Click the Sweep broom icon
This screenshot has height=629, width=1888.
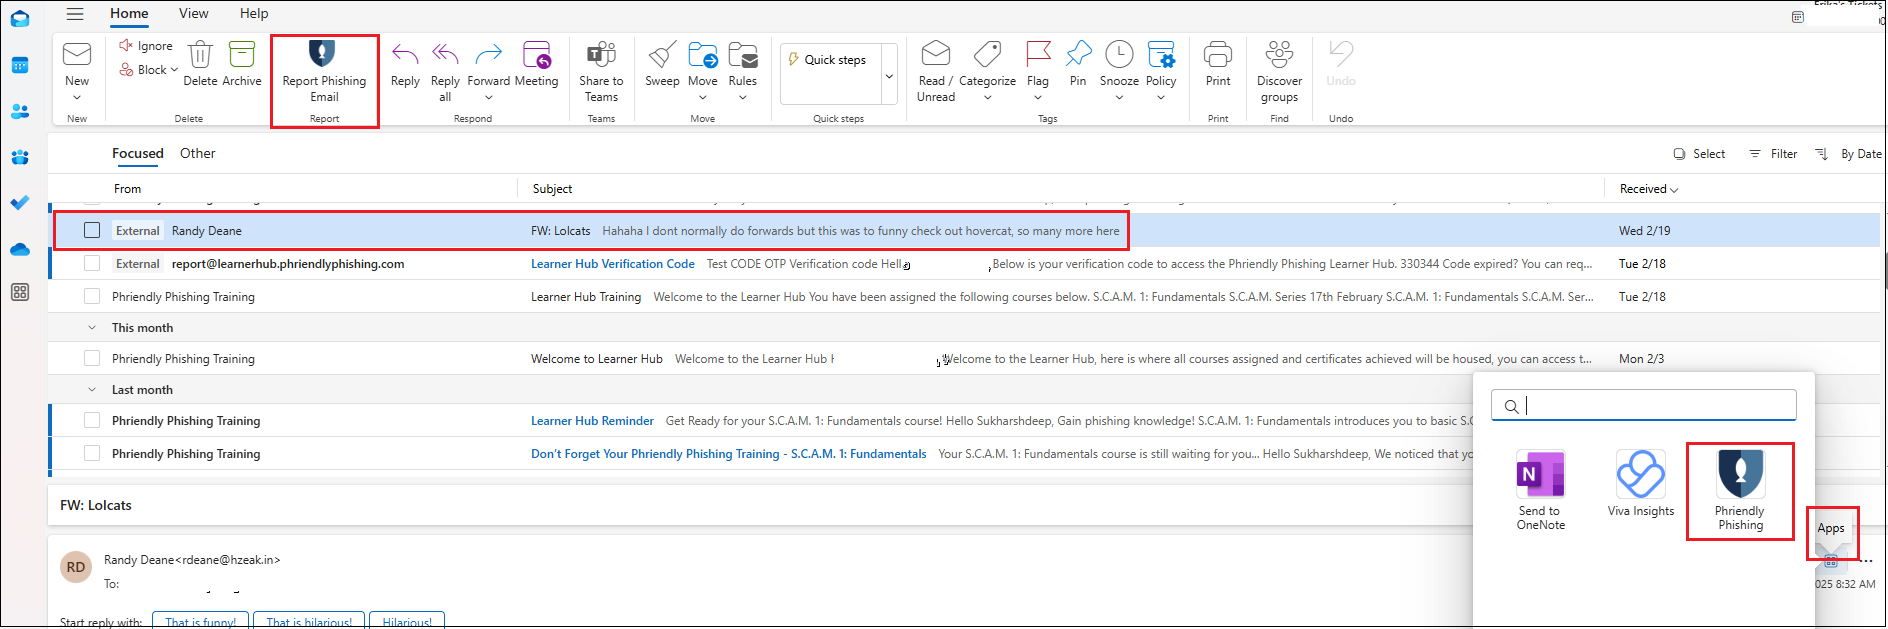click(x=661, y=55)
